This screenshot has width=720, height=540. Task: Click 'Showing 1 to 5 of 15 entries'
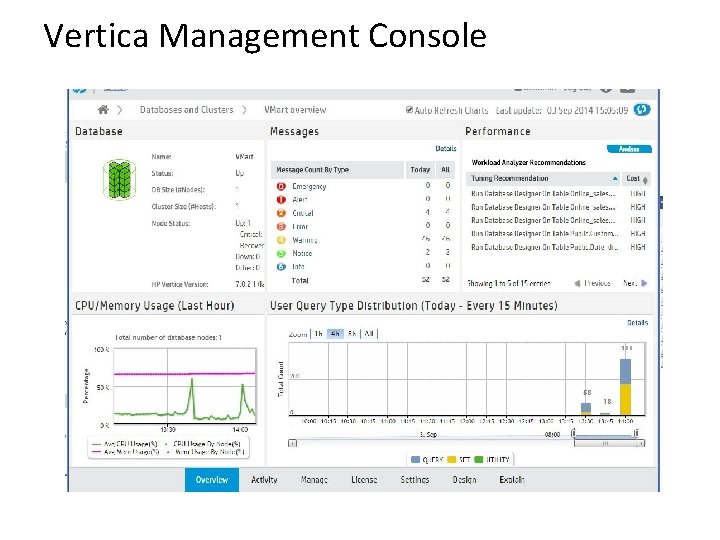pyautogui.click(x=508, y=283)
